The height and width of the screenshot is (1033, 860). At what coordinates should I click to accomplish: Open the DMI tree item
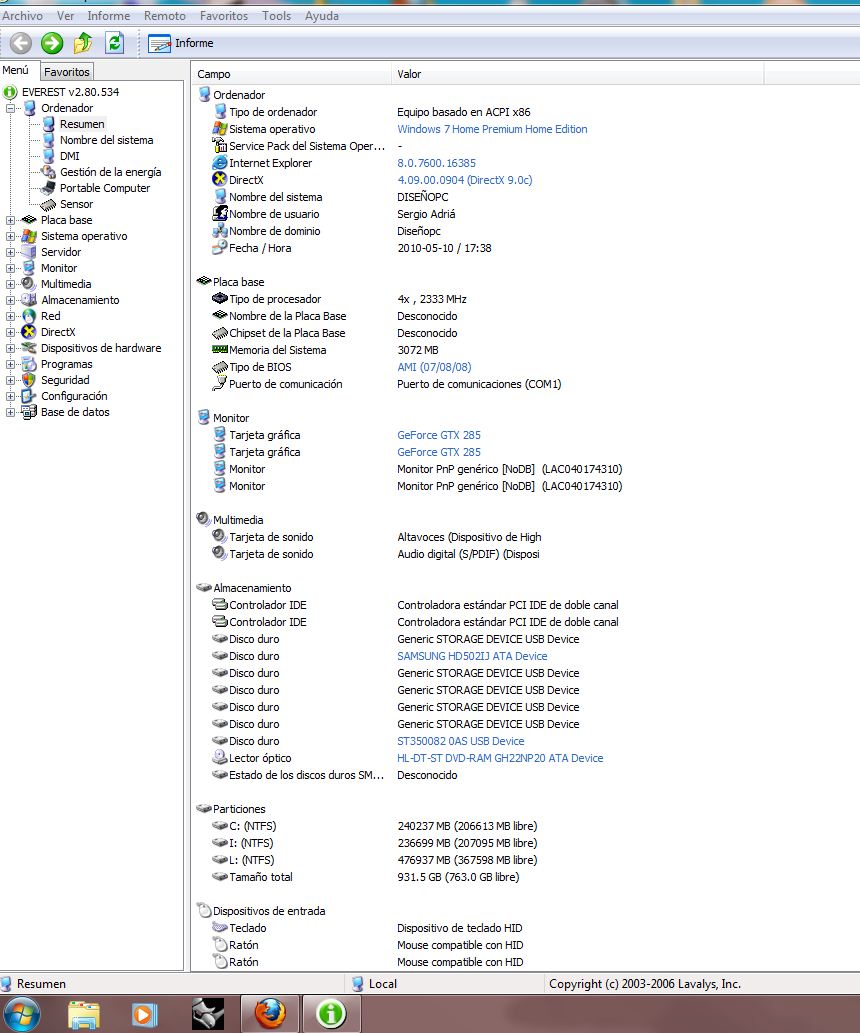tap(69, 156)
